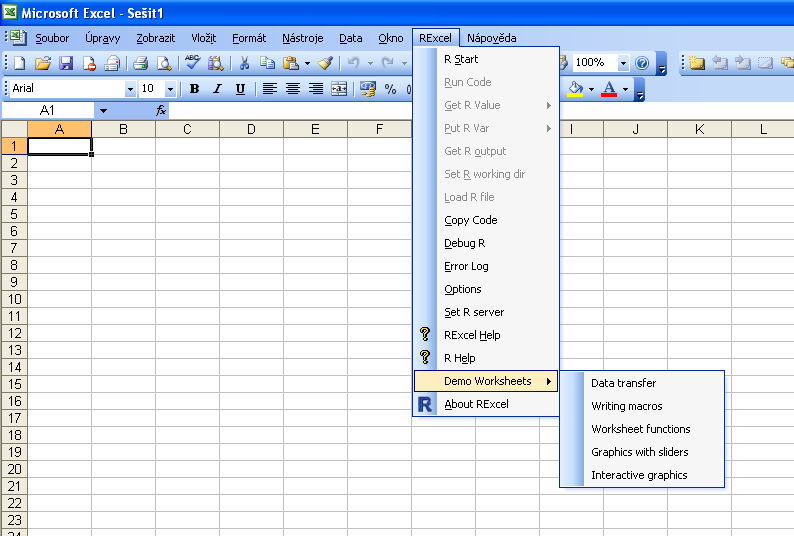Select Debug R menu entry

coord(486,243)
